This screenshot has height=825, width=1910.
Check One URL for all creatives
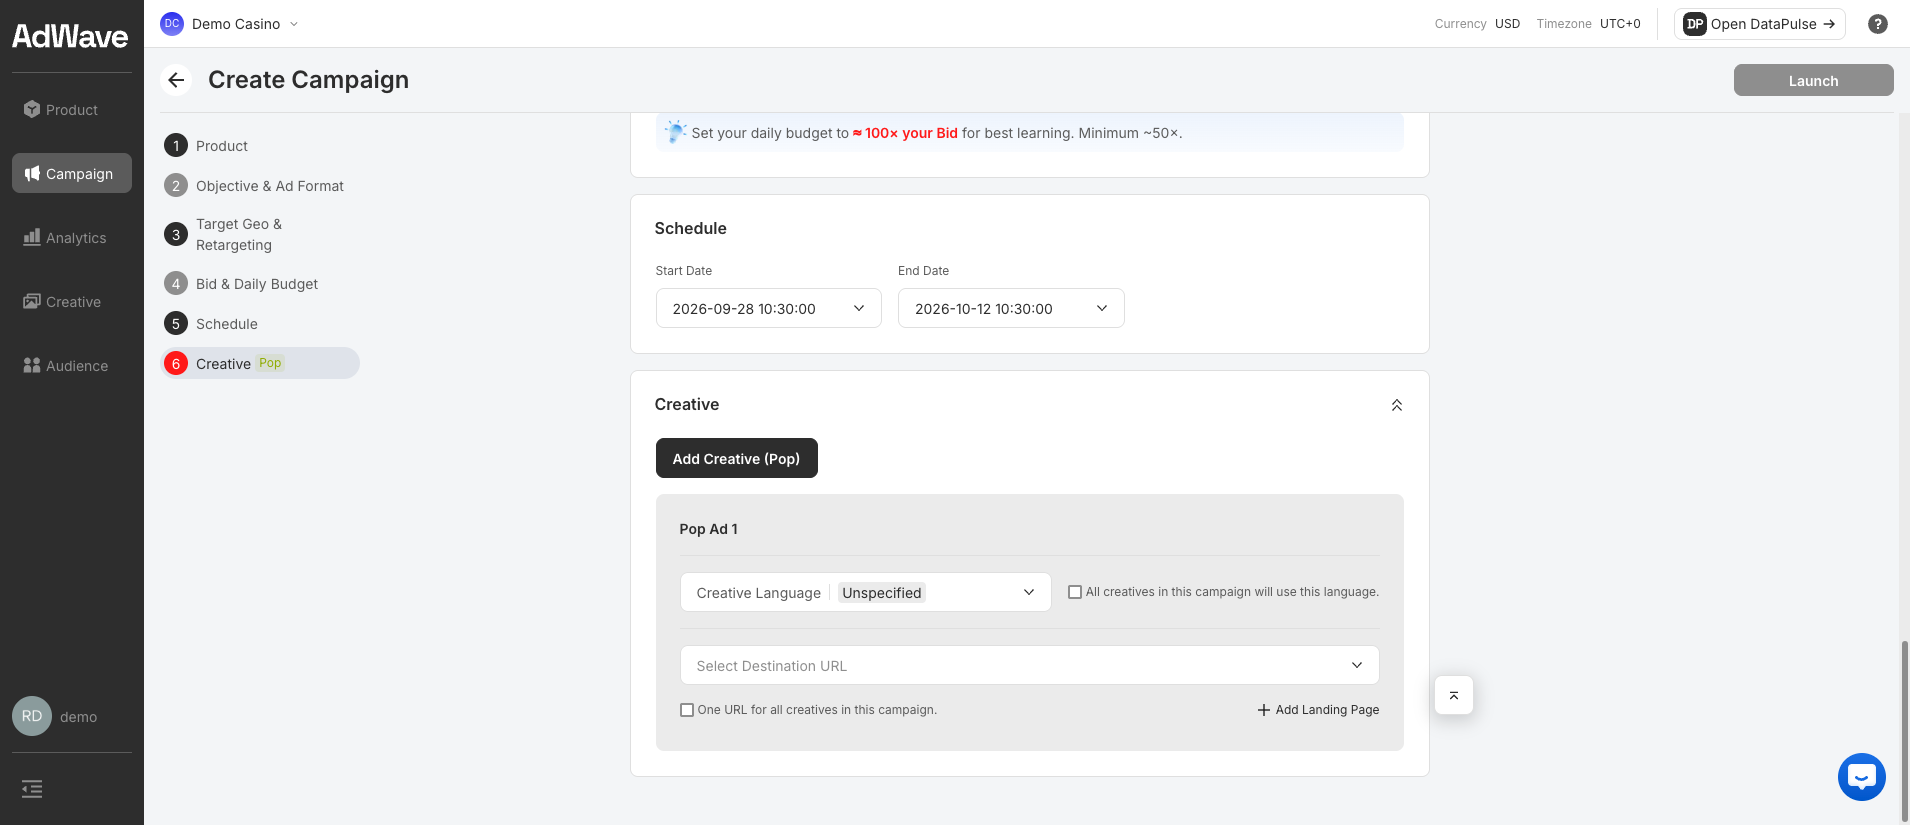point(687,710)
